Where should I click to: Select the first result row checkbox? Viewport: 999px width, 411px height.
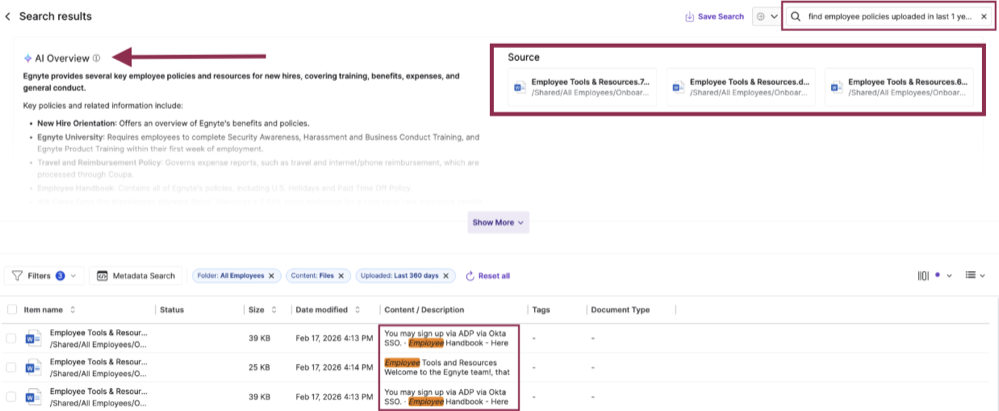(x=11, y=338)
